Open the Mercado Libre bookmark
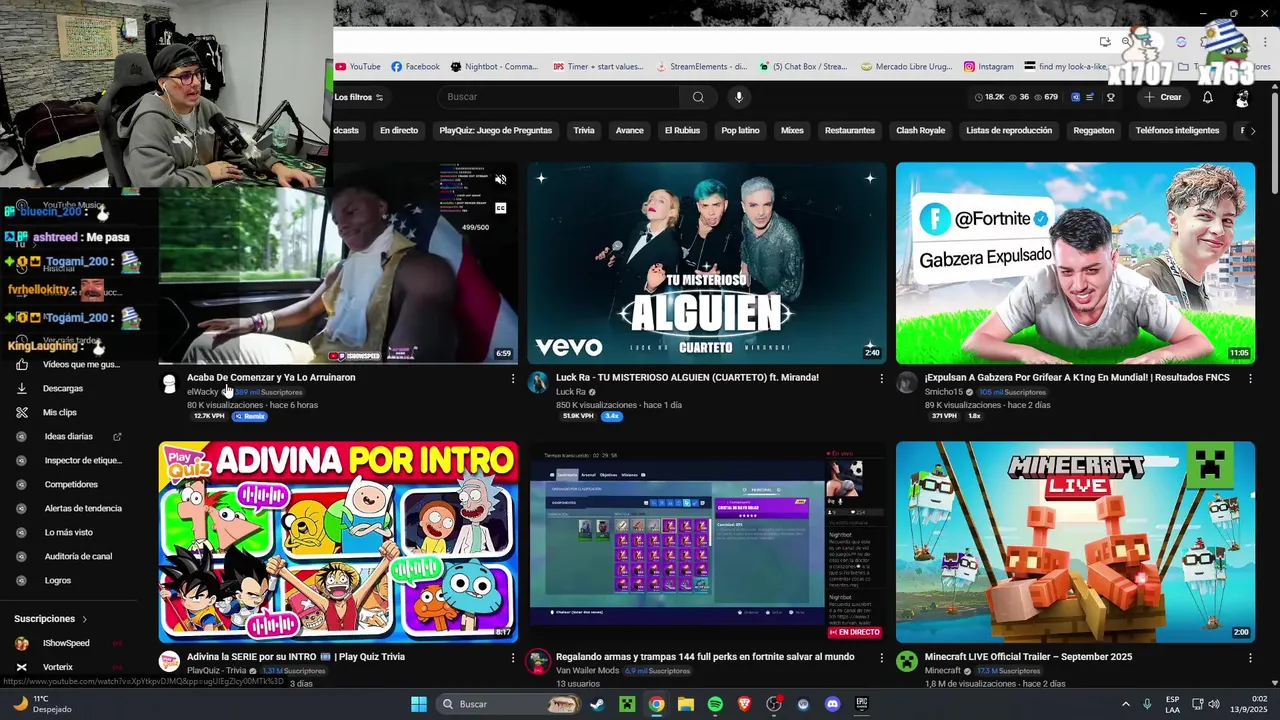 [907, 67]
